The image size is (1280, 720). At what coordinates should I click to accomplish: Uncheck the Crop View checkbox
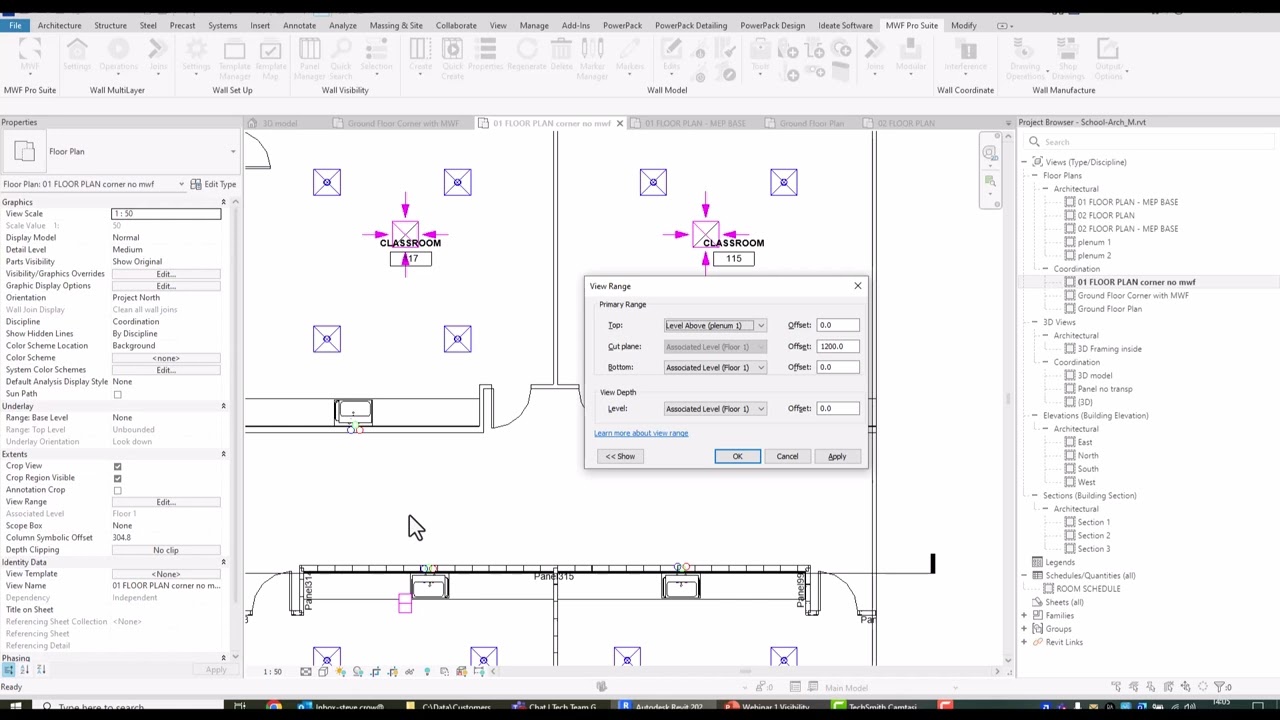click(x=117, y=466)
